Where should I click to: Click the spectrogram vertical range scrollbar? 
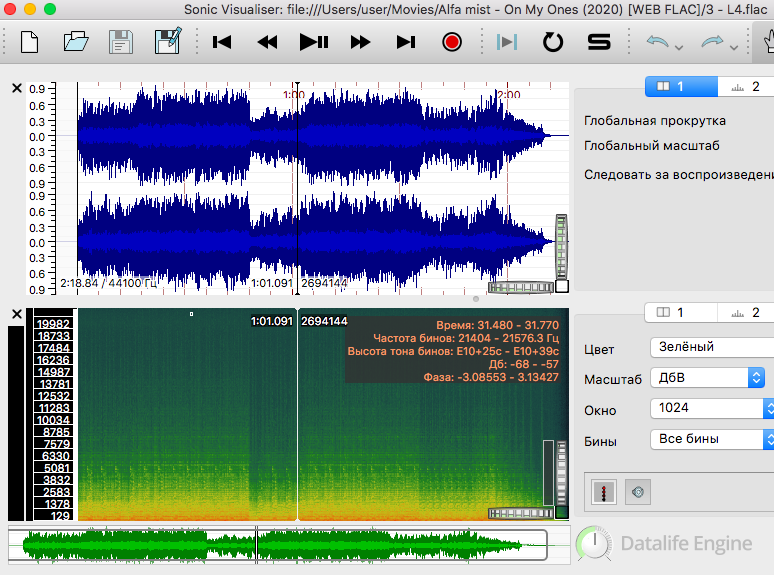548,473
